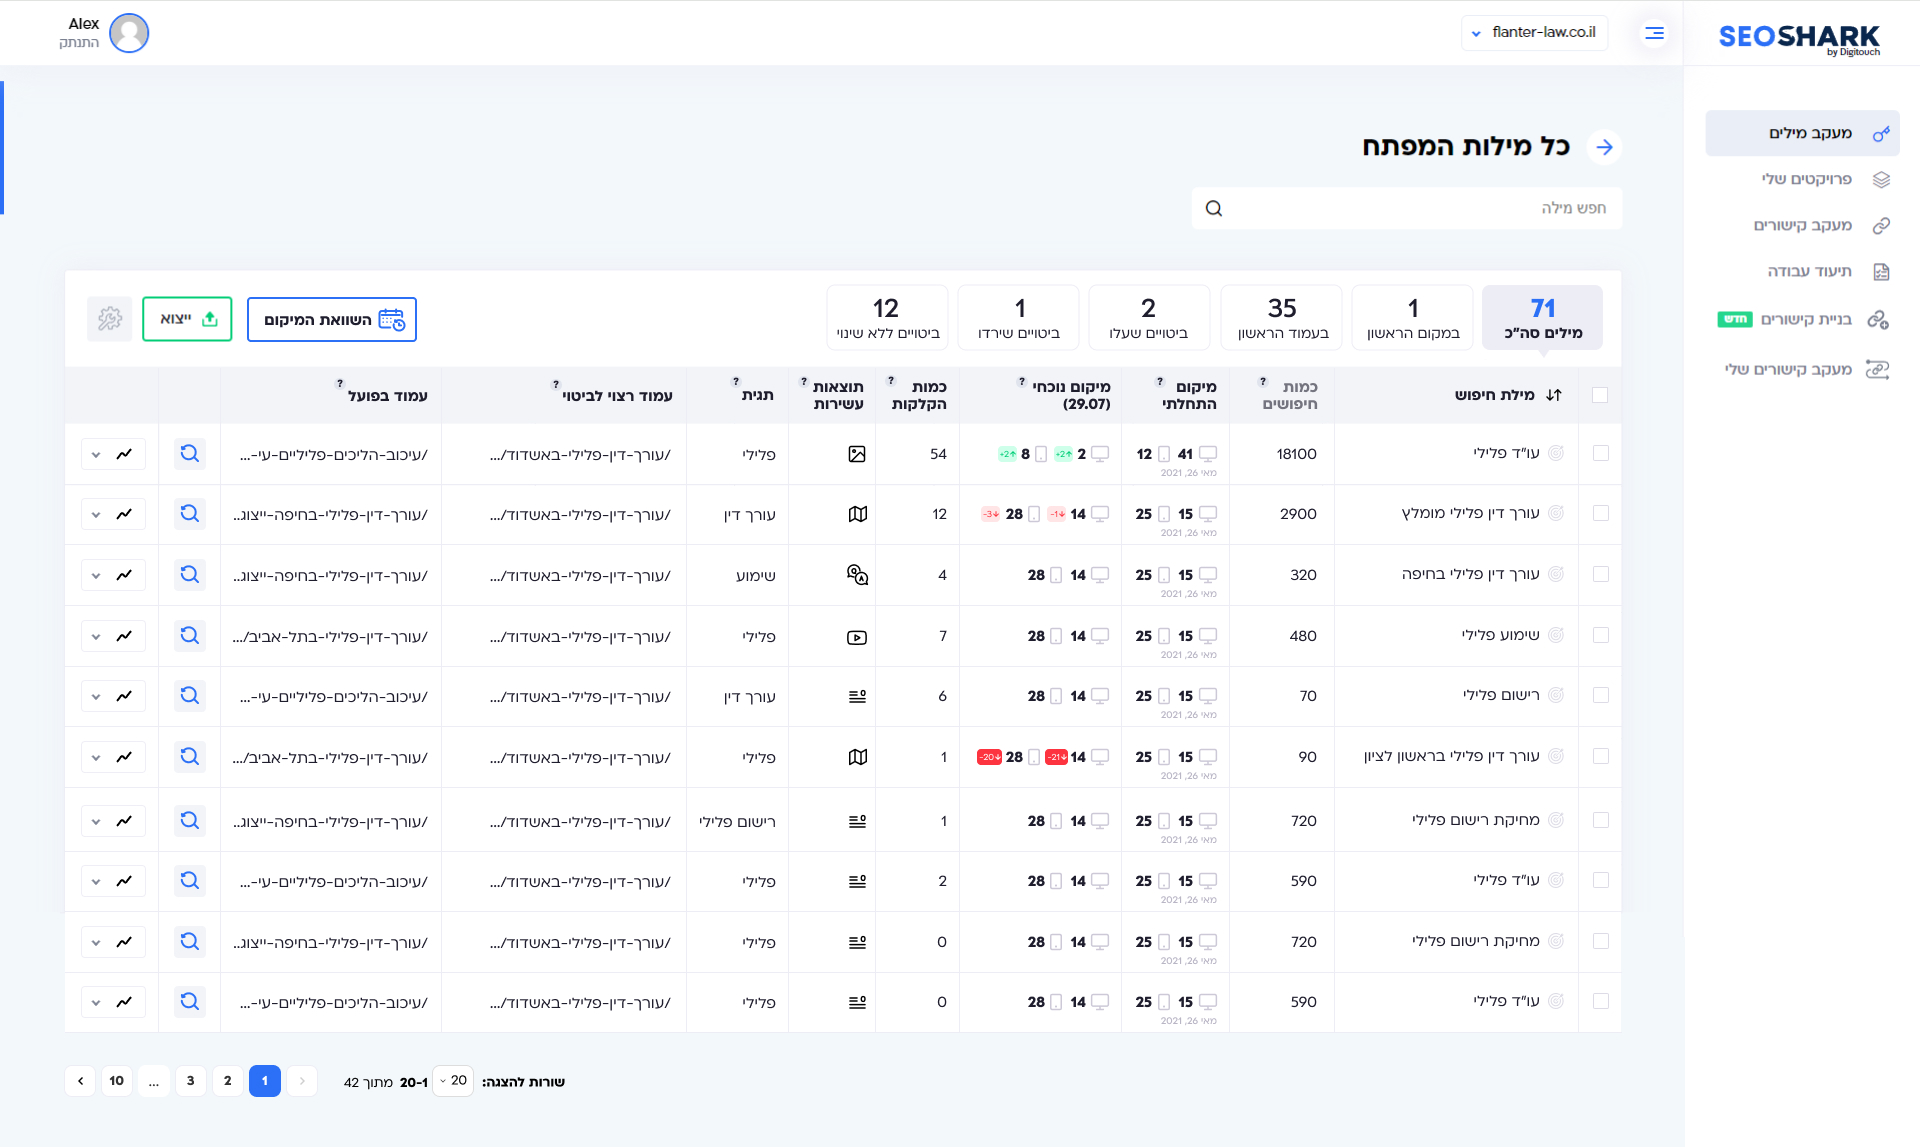Click התנתק logout link

pos(79,43)
